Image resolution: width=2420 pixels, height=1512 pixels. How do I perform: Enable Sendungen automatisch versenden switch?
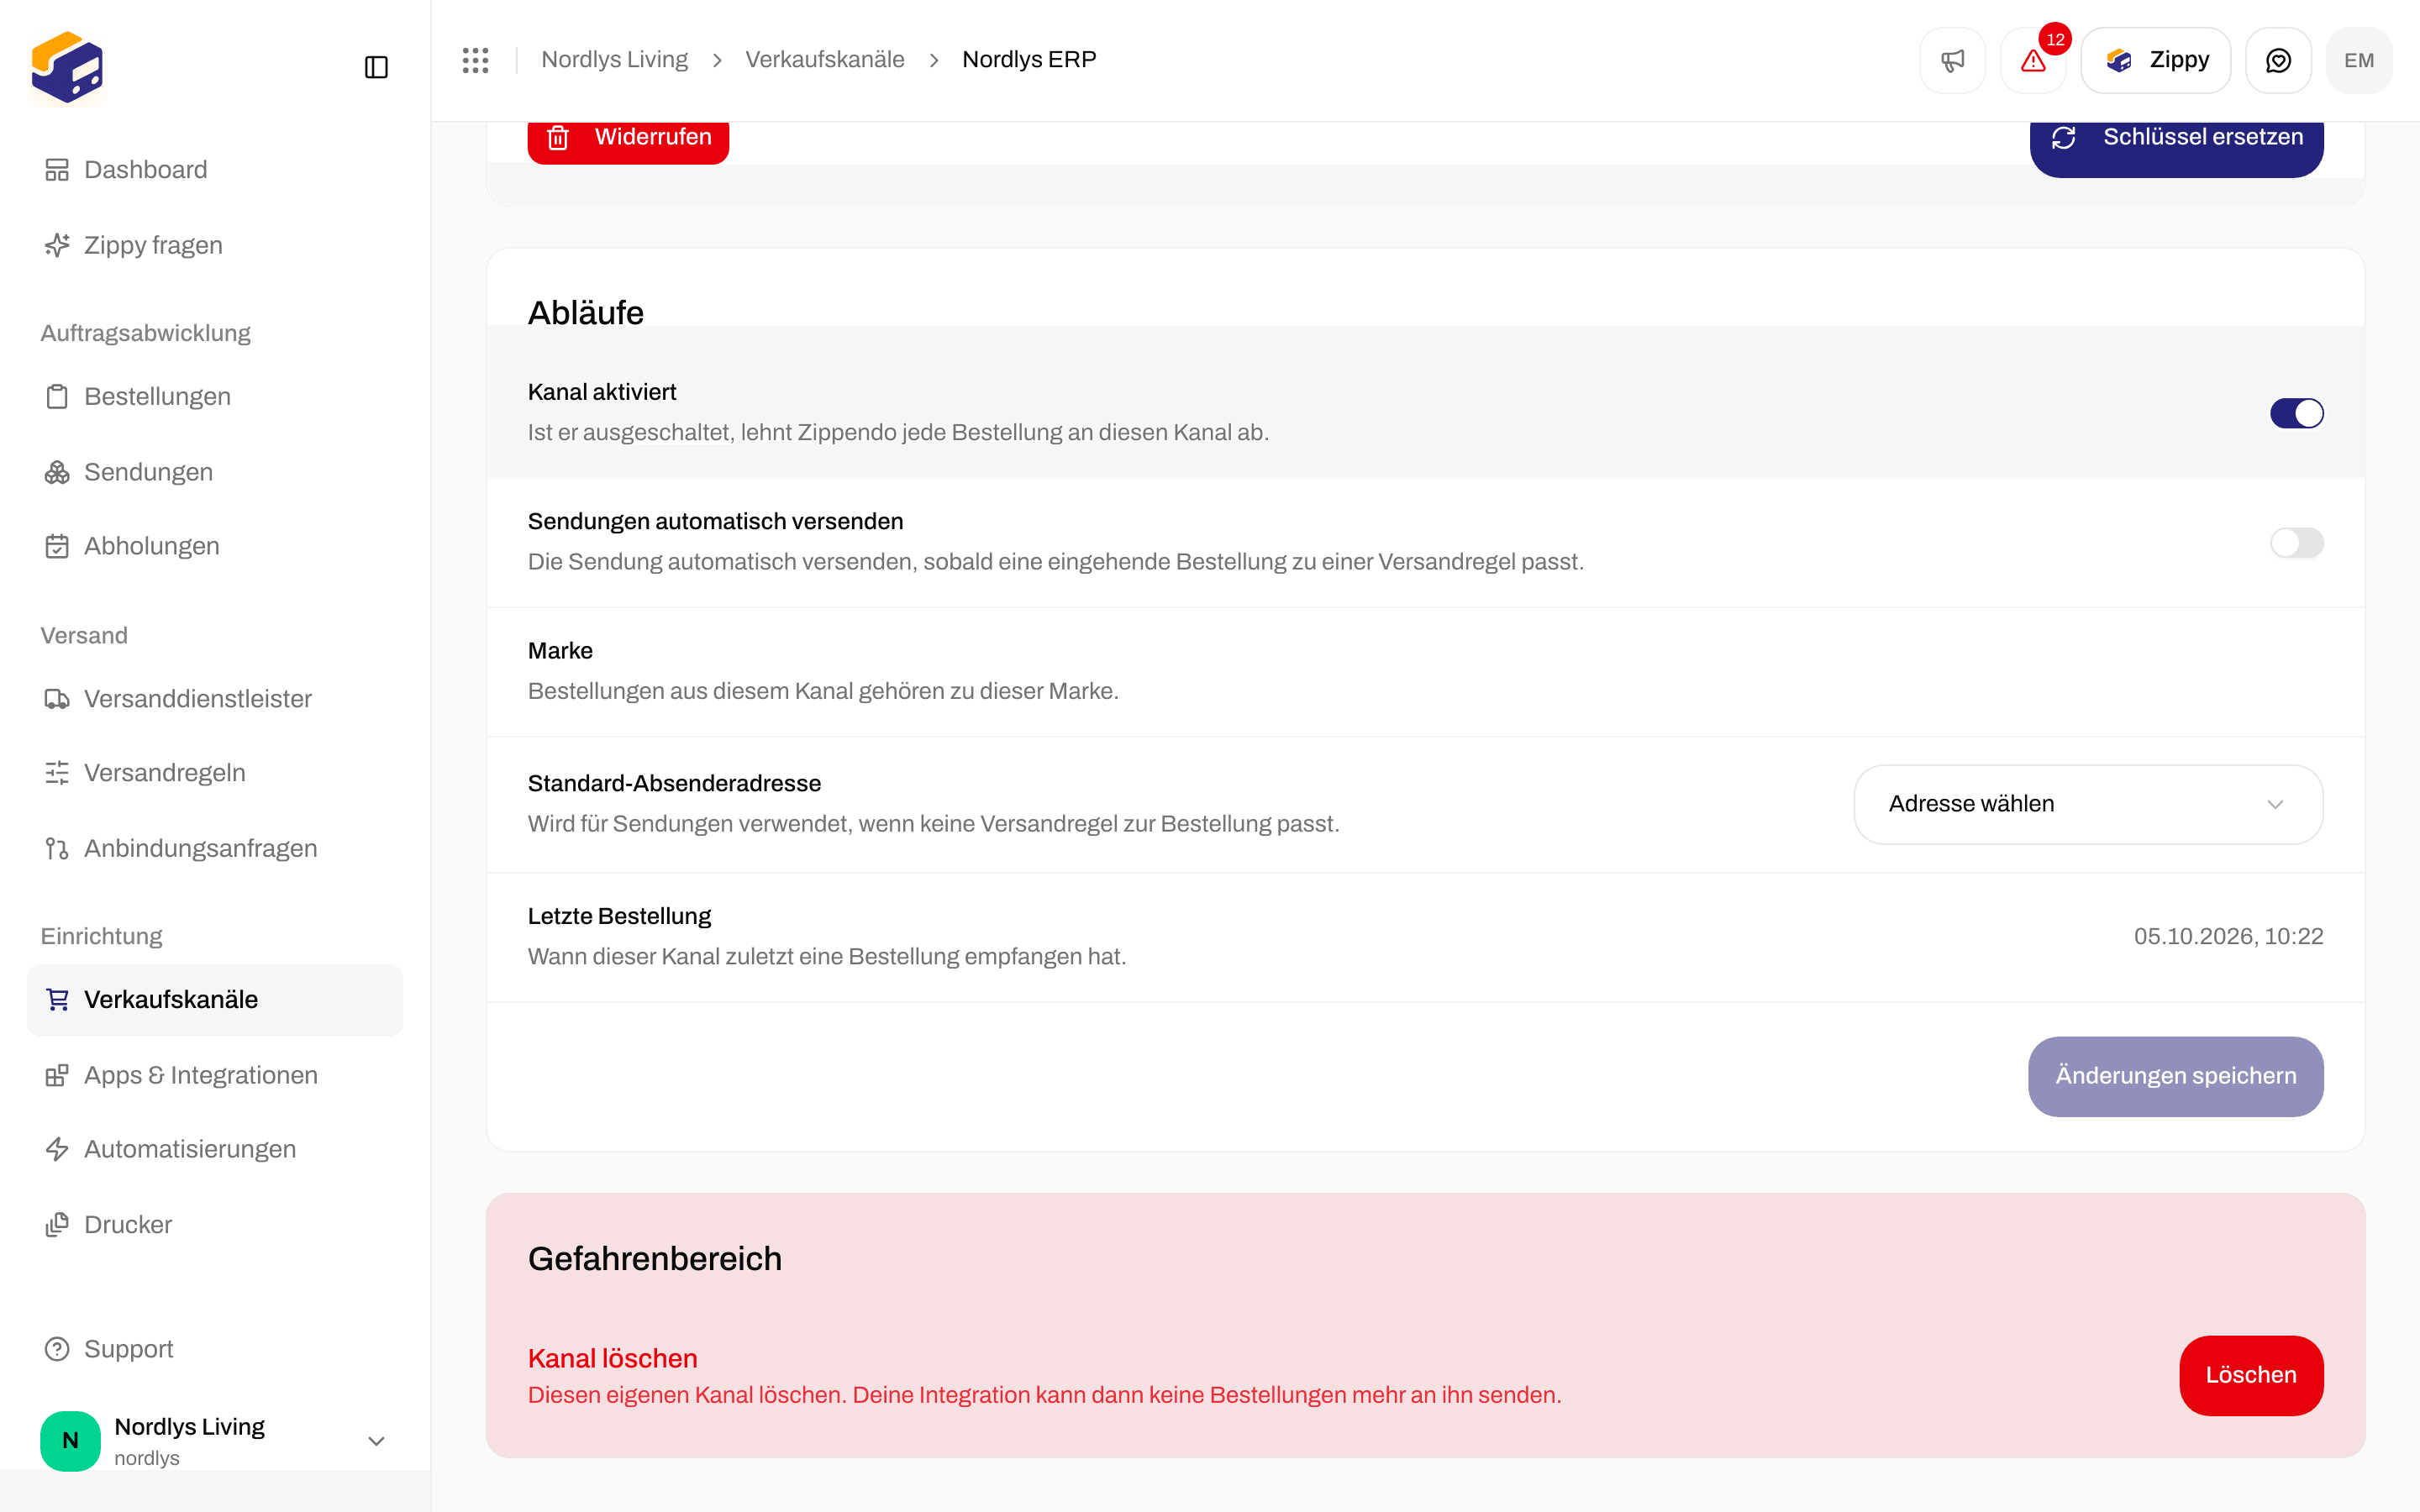click(2296, 543)
